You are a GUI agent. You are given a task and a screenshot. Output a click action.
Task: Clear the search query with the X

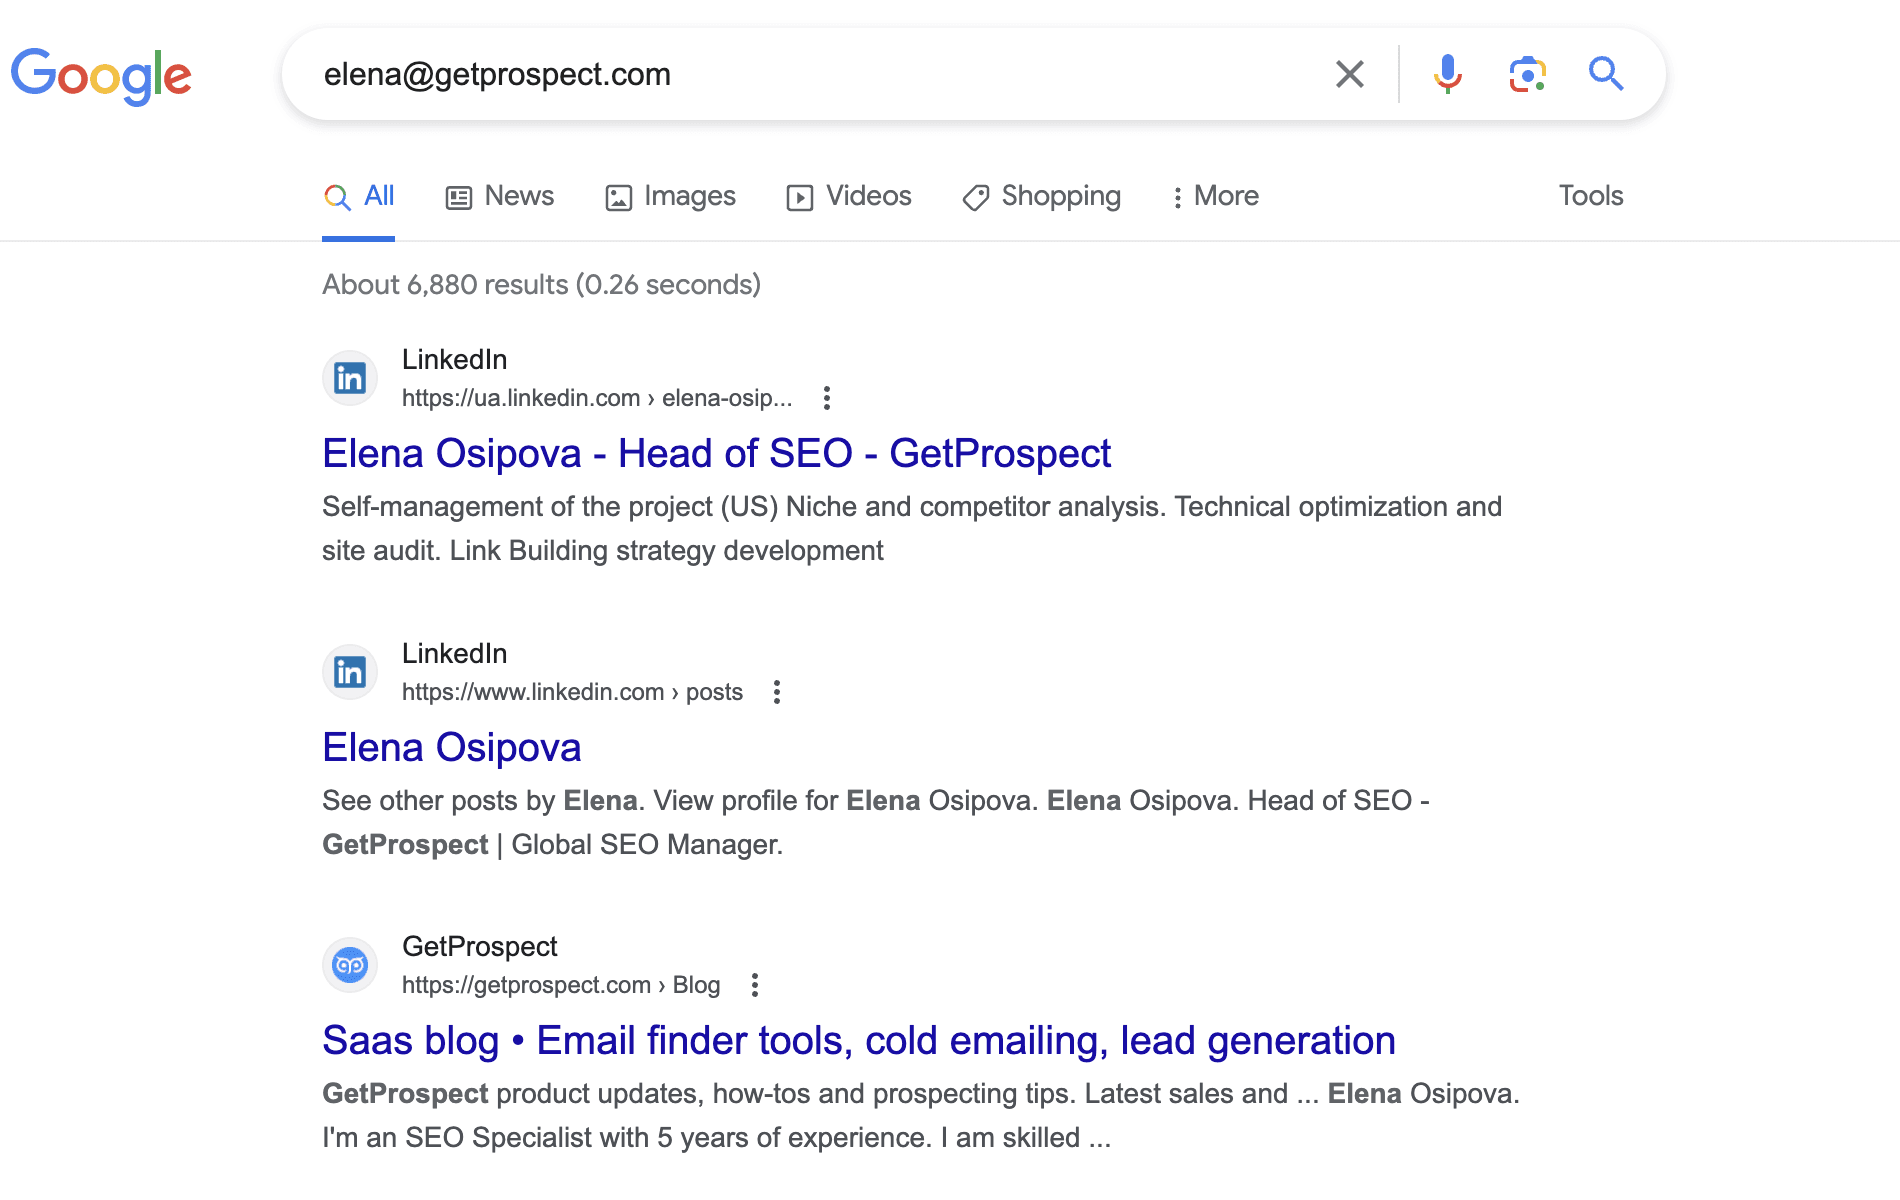(x=1349, y=73)
